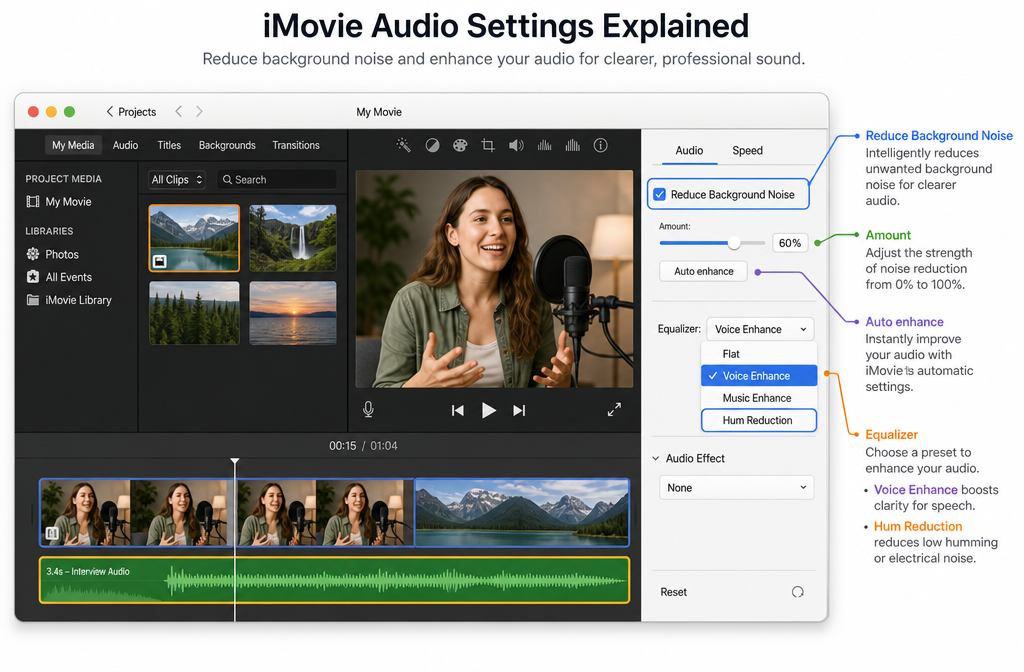Select the pine forest clip thumbnail
Screen dimensions: 1024x672
[195, 313]
